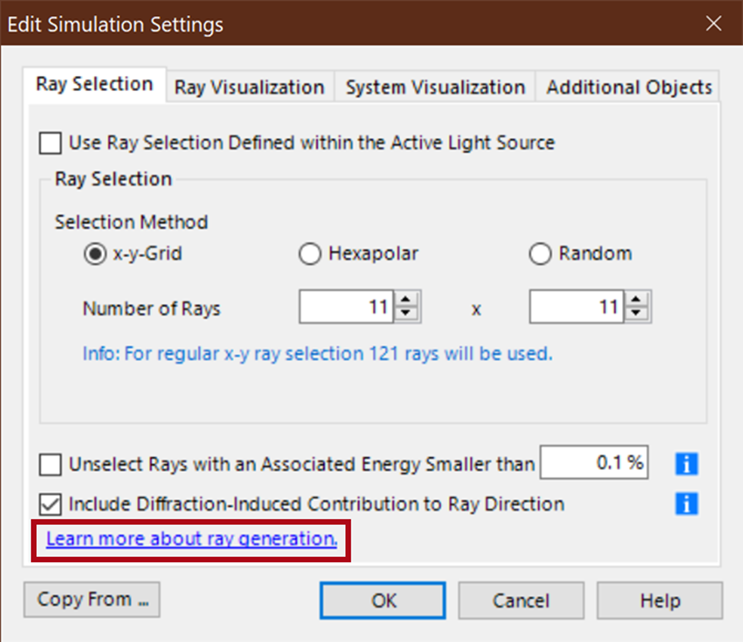
Task: Switch to the Ray Visualization tab
Action: click(250, 87)
